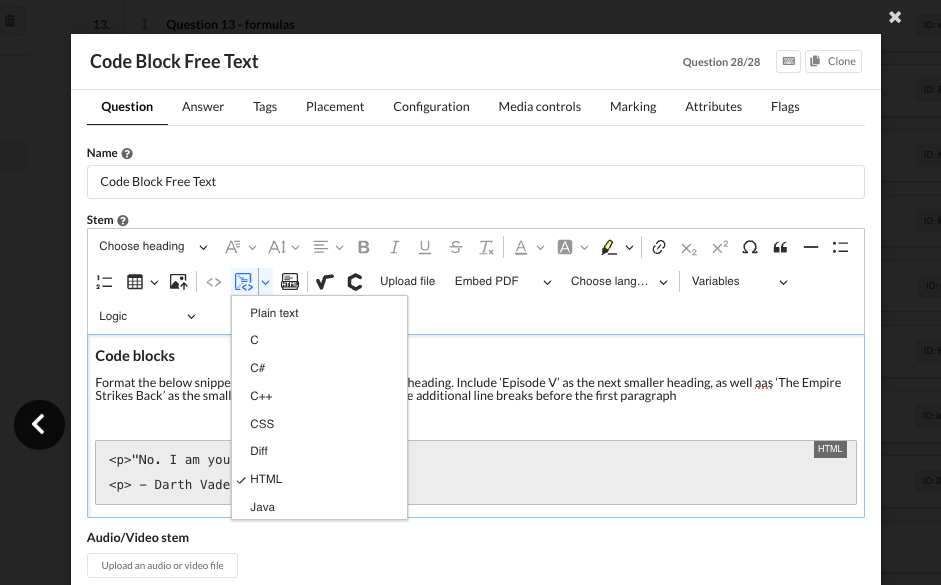The image size is (941, 585).
Task: Expand the Logic dropdown
Action: click(x=147, y=316)
